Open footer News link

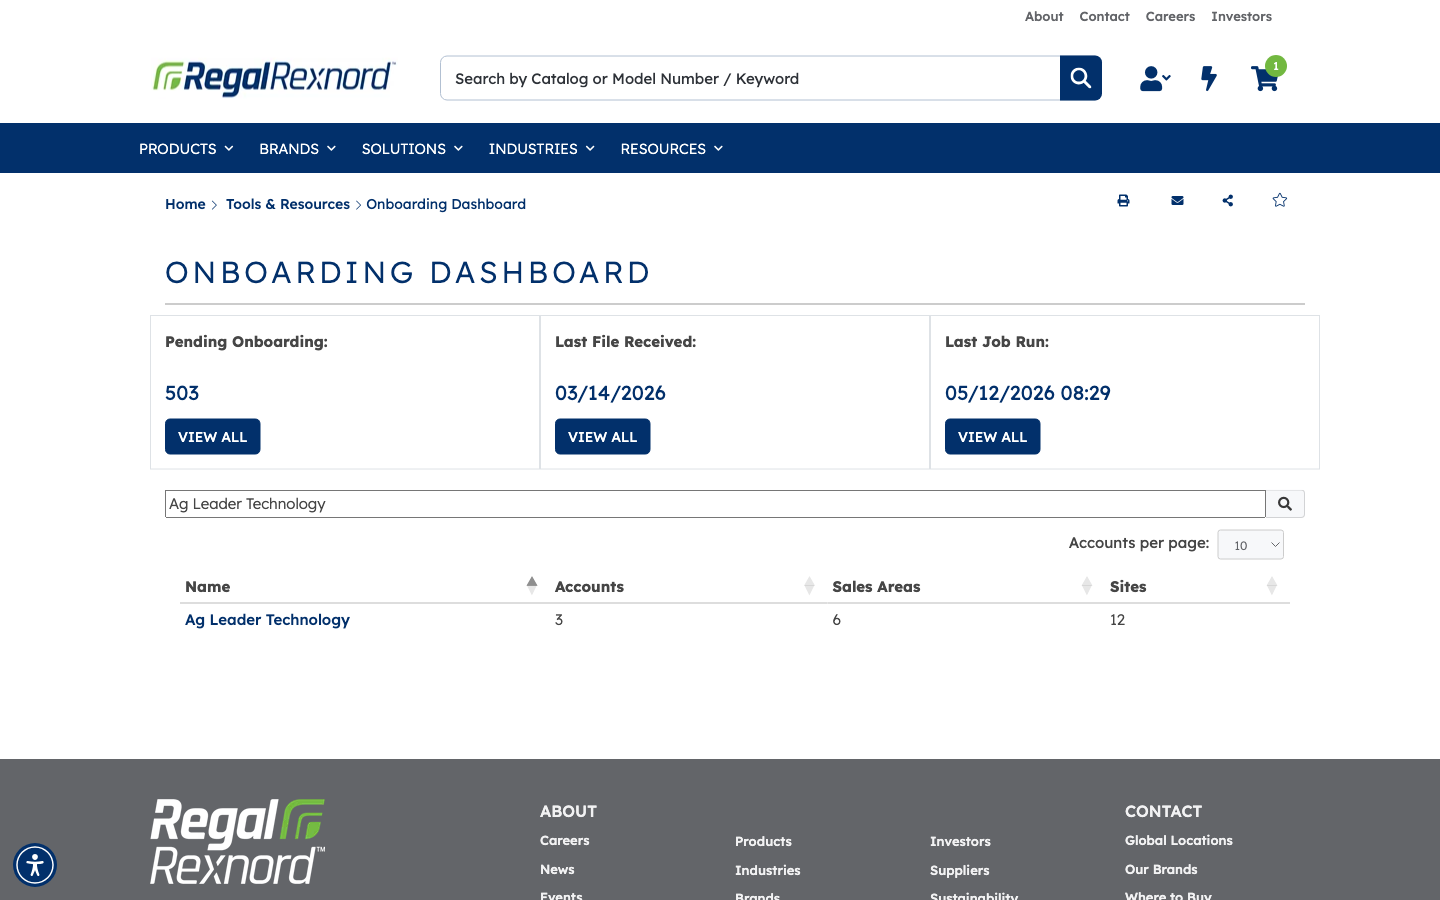557,870
